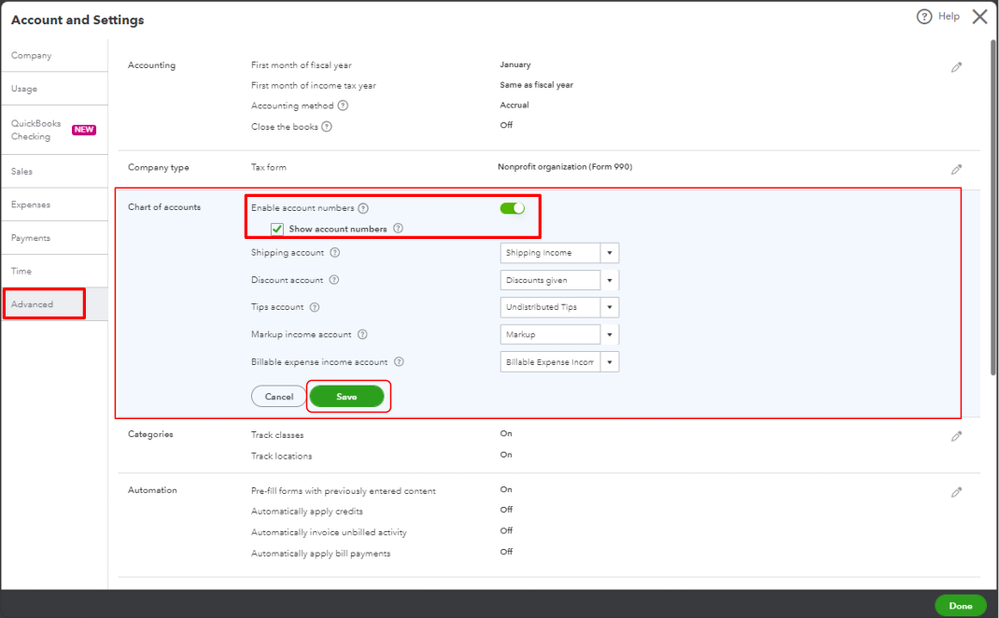Viewport: 999px width, 618px height.
Task: Show help for Discount account
Action: 334,280
